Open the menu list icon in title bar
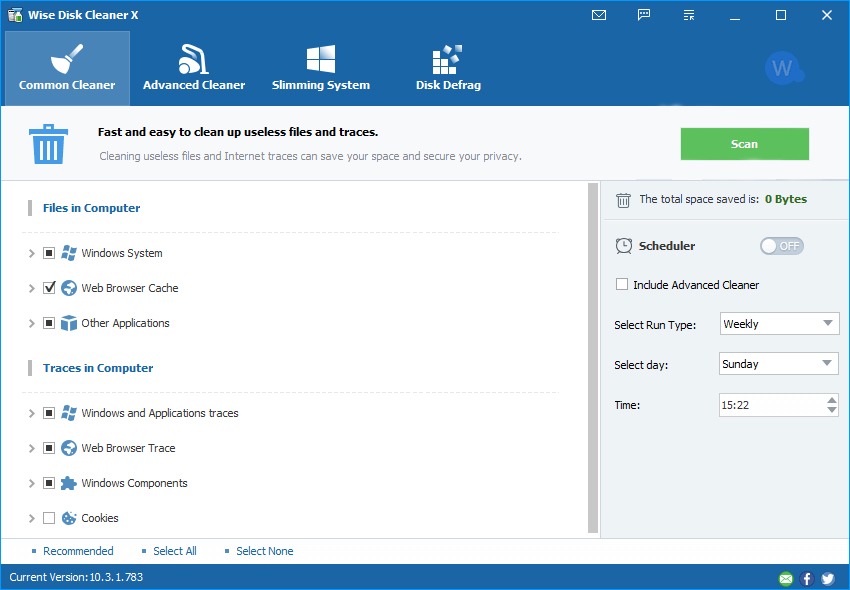Image resolution: width=850 pixels, height=590 pixels. (x=689, y=15)
